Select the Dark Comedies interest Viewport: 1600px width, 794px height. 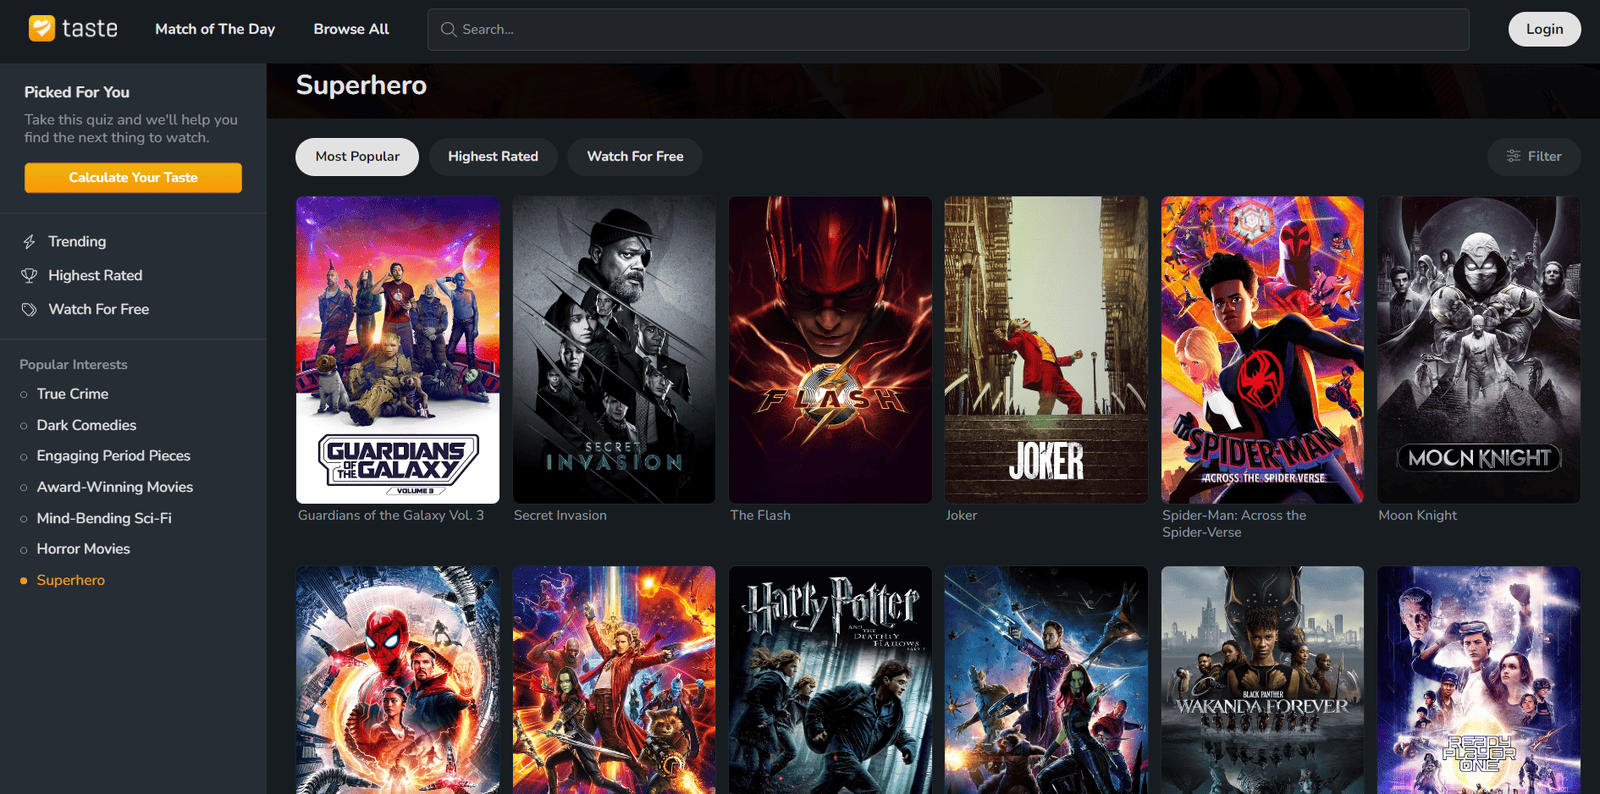pyautogui.click(x=86, y=425)
